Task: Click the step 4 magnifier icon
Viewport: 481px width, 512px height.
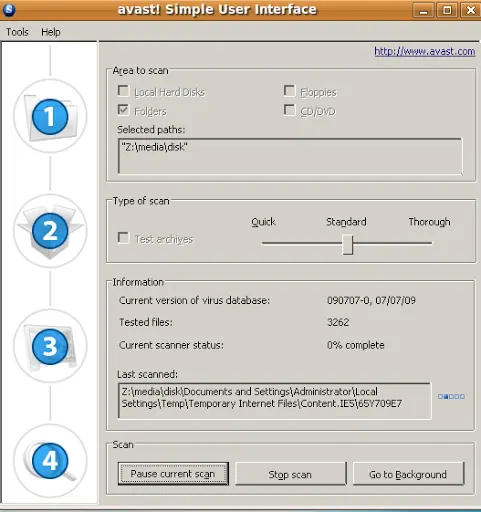Action: [50, 461]
